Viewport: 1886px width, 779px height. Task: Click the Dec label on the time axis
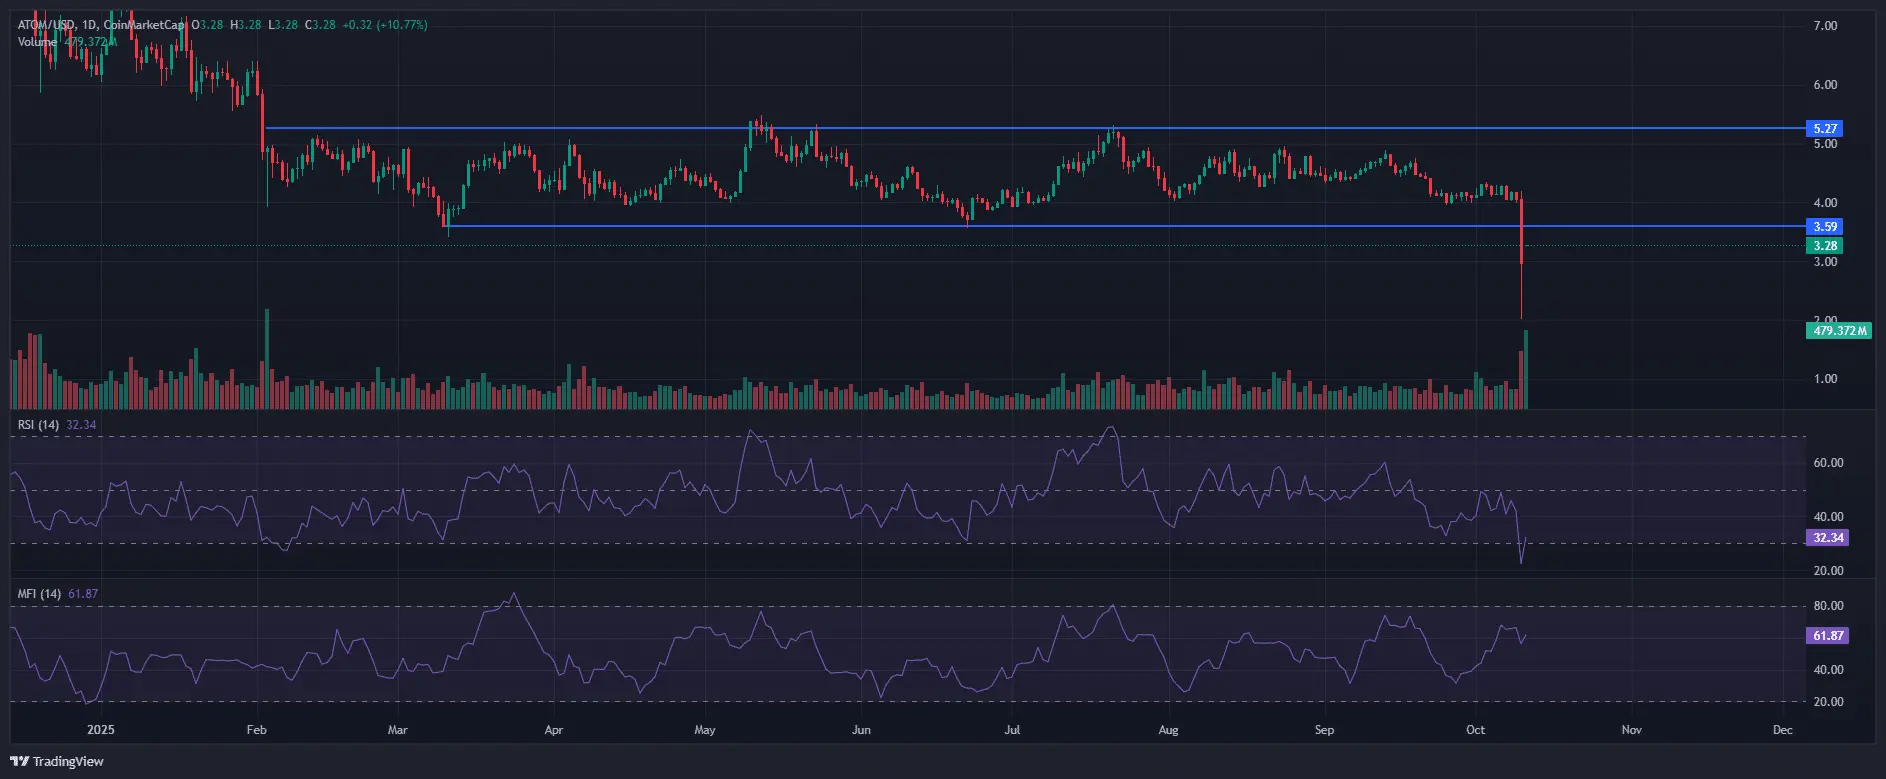(x=1783, y=730)
